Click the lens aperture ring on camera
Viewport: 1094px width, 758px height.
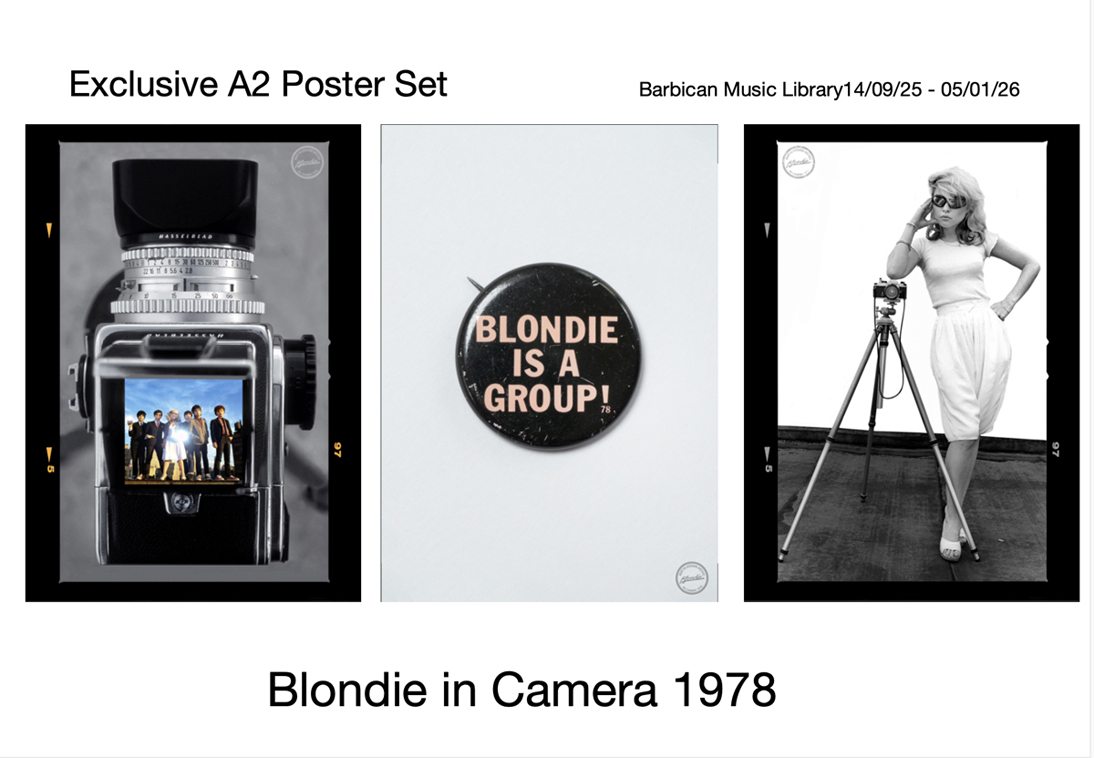coord(188,269)
